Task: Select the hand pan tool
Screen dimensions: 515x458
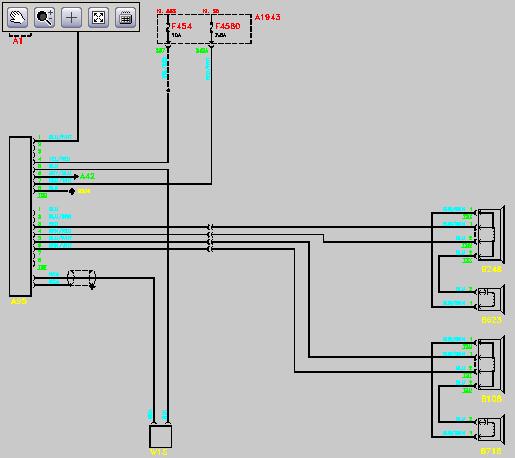Action: click(18, 17)
